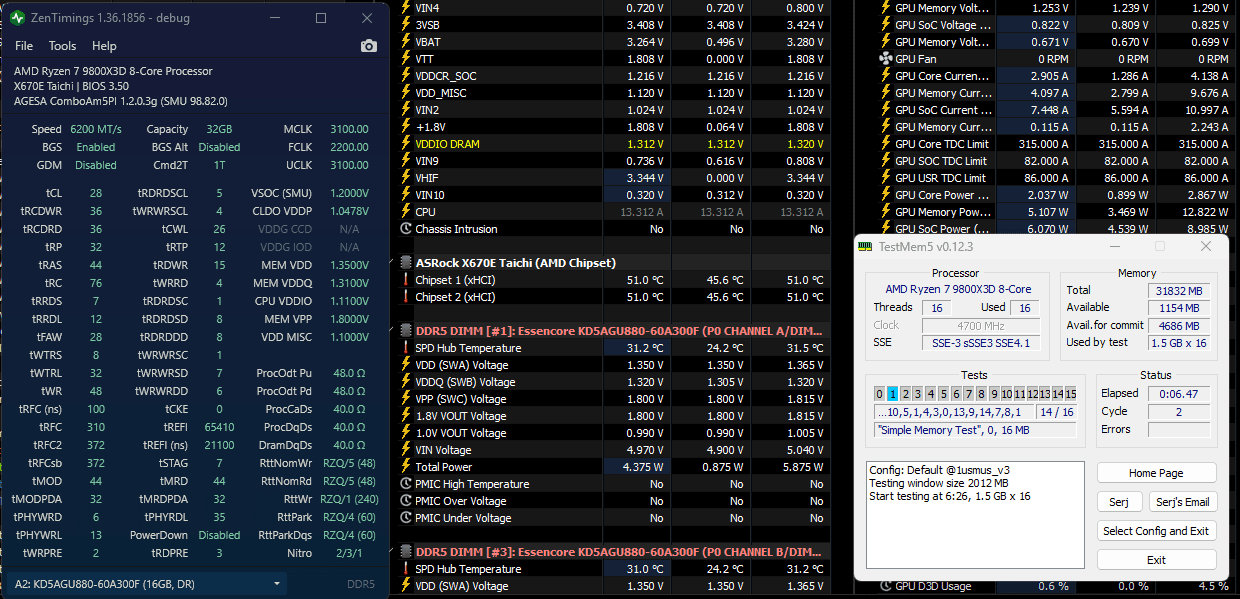Click the fan icon next to GPU Fan

(x=885, y=59)
